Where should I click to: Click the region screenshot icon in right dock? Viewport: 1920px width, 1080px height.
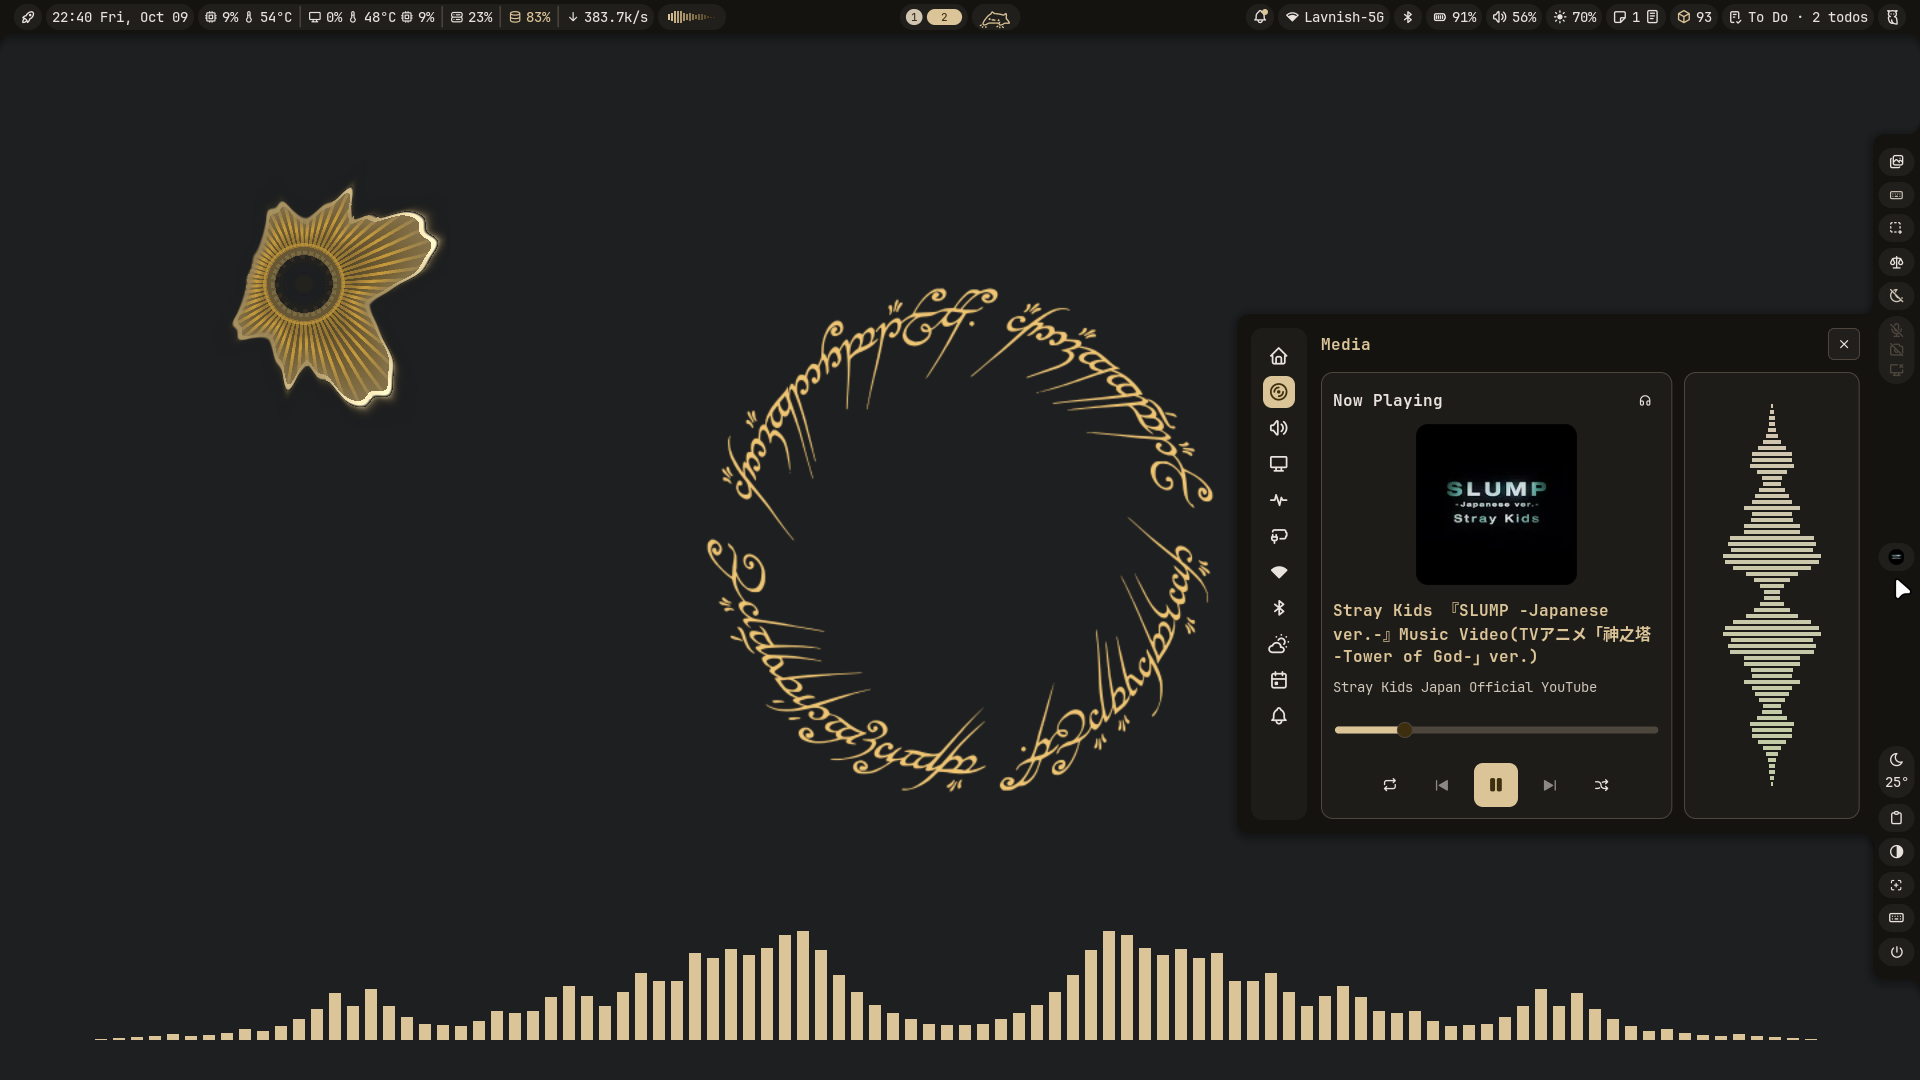point(1896,228)
